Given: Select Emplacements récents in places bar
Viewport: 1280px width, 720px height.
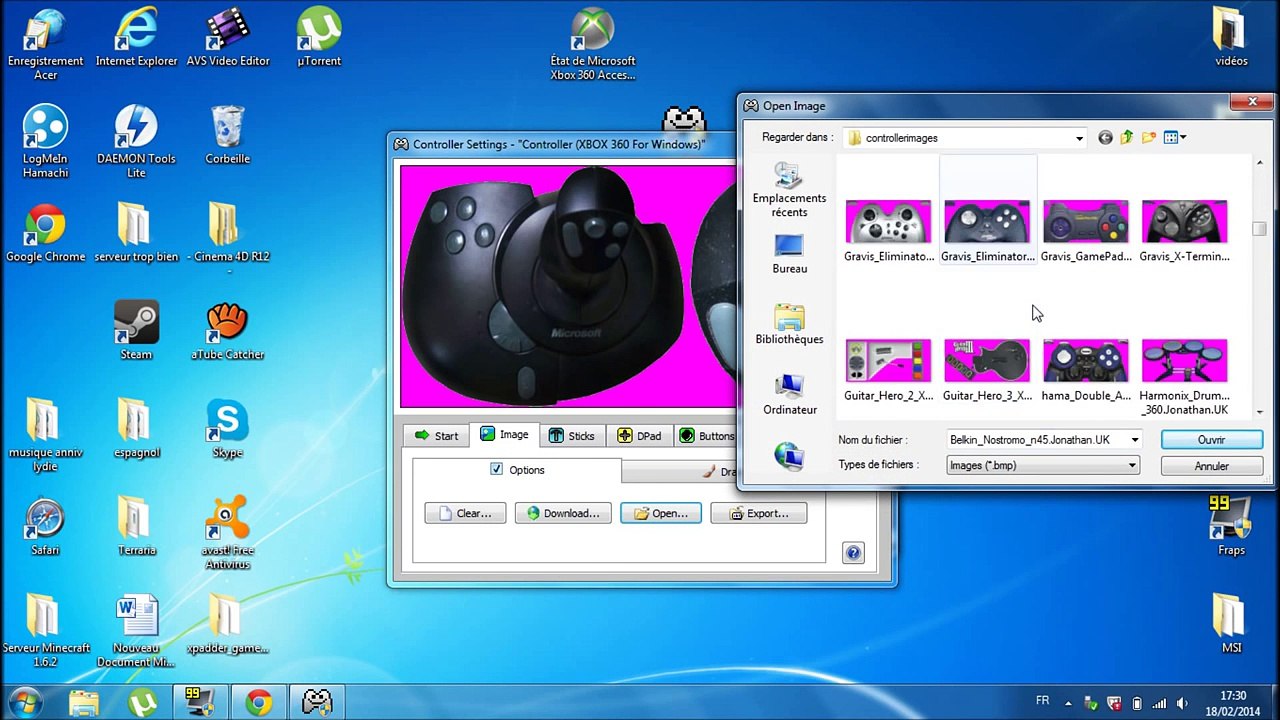Looking at the screenshot, I should [789, 190].
